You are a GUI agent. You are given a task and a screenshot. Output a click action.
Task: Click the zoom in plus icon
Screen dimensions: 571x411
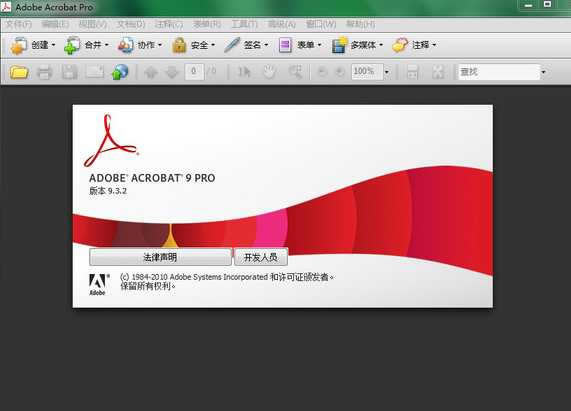click(339, 72)
